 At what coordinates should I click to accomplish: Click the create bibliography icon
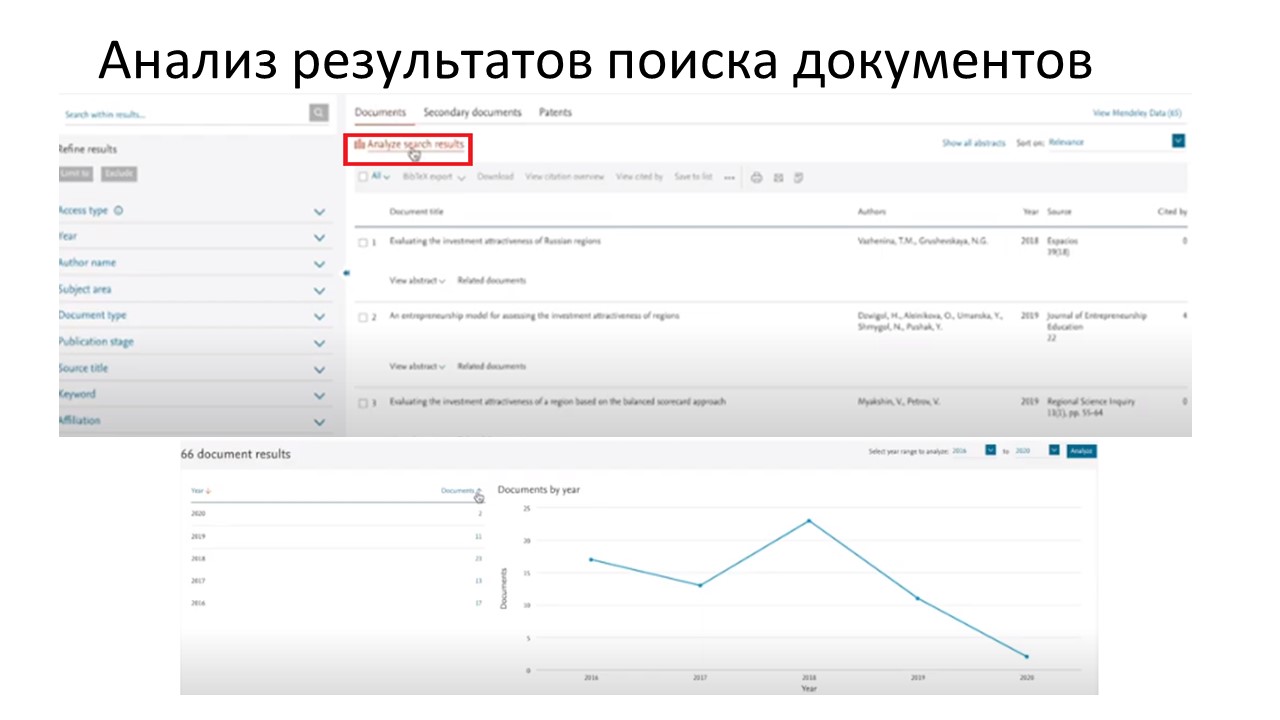tap(799, 178)
